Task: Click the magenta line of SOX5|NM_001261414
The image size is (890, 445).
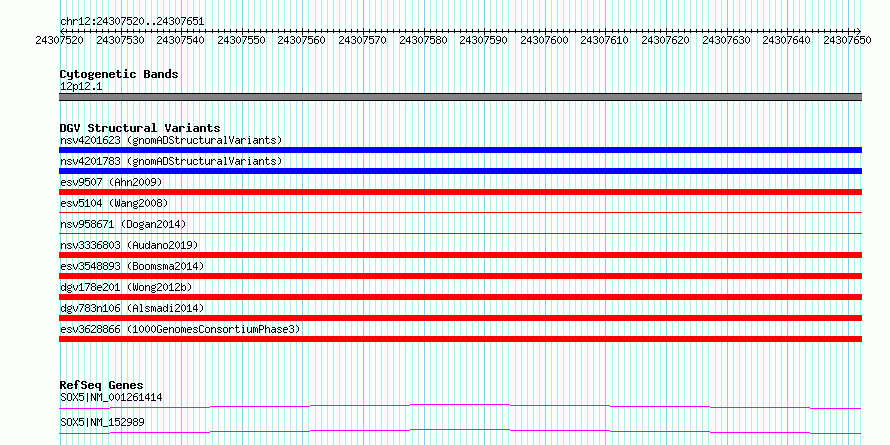Action: [460, 406]
